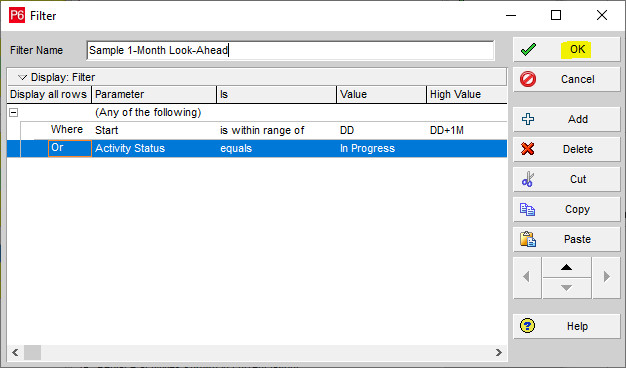Click the red X Delete icon
The height and width of the screenshot is (368, 626).
[x=528, y=149]
